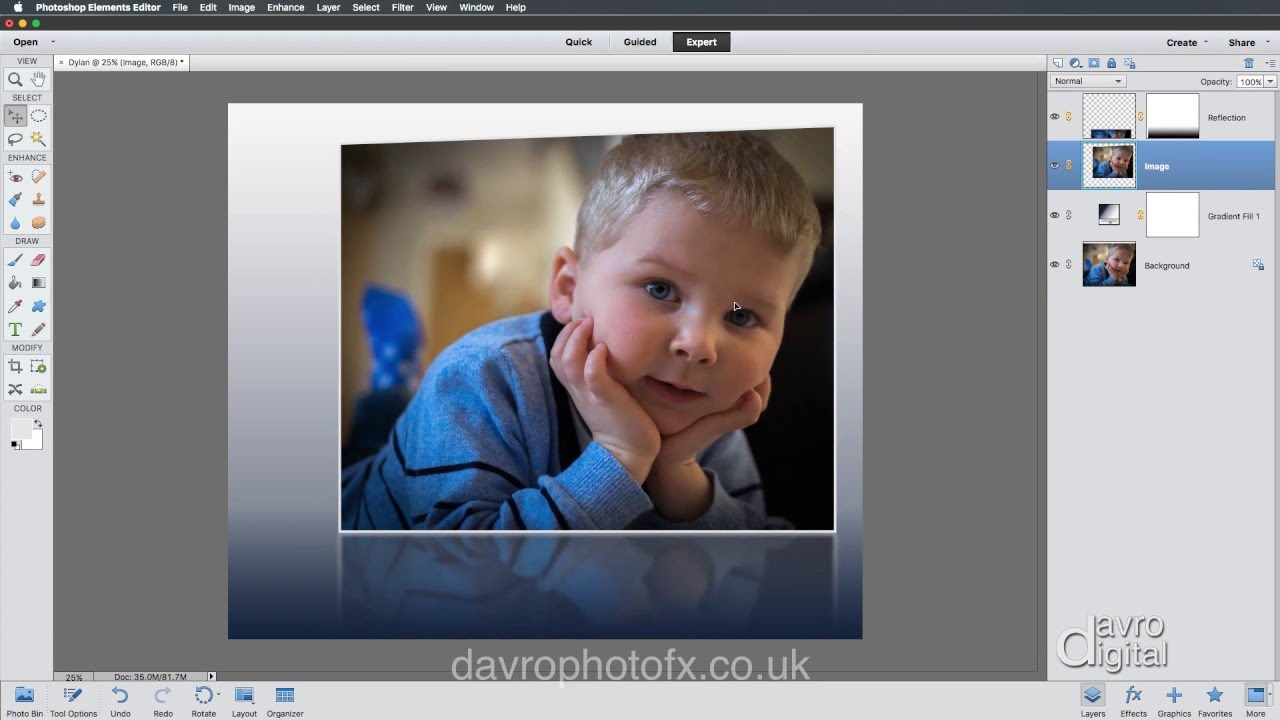Viewport: 1280px width, 720px height.
Task: Switch to Quick edit mode
Action: [579, 42]
